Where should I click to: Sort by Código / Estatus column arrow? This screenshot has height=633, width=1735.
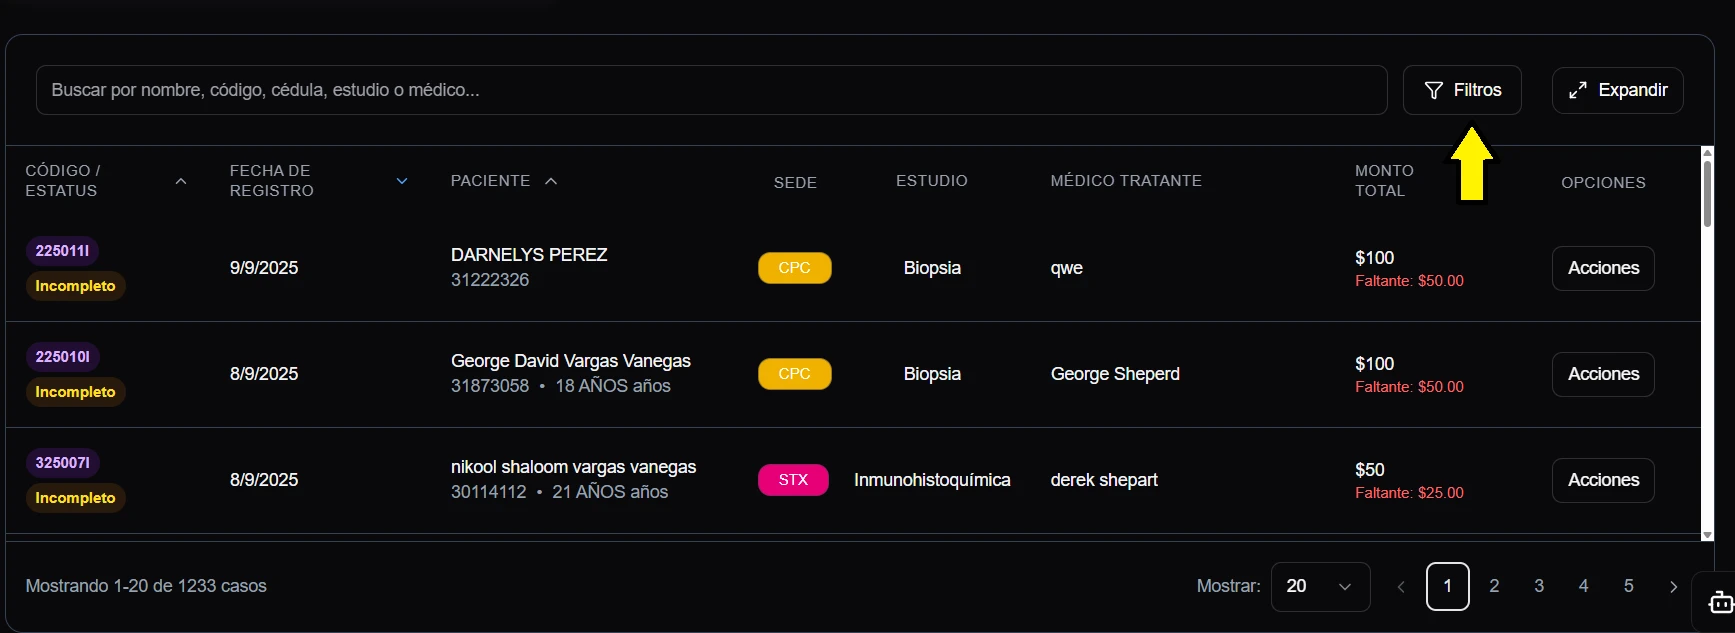point(181,181)
